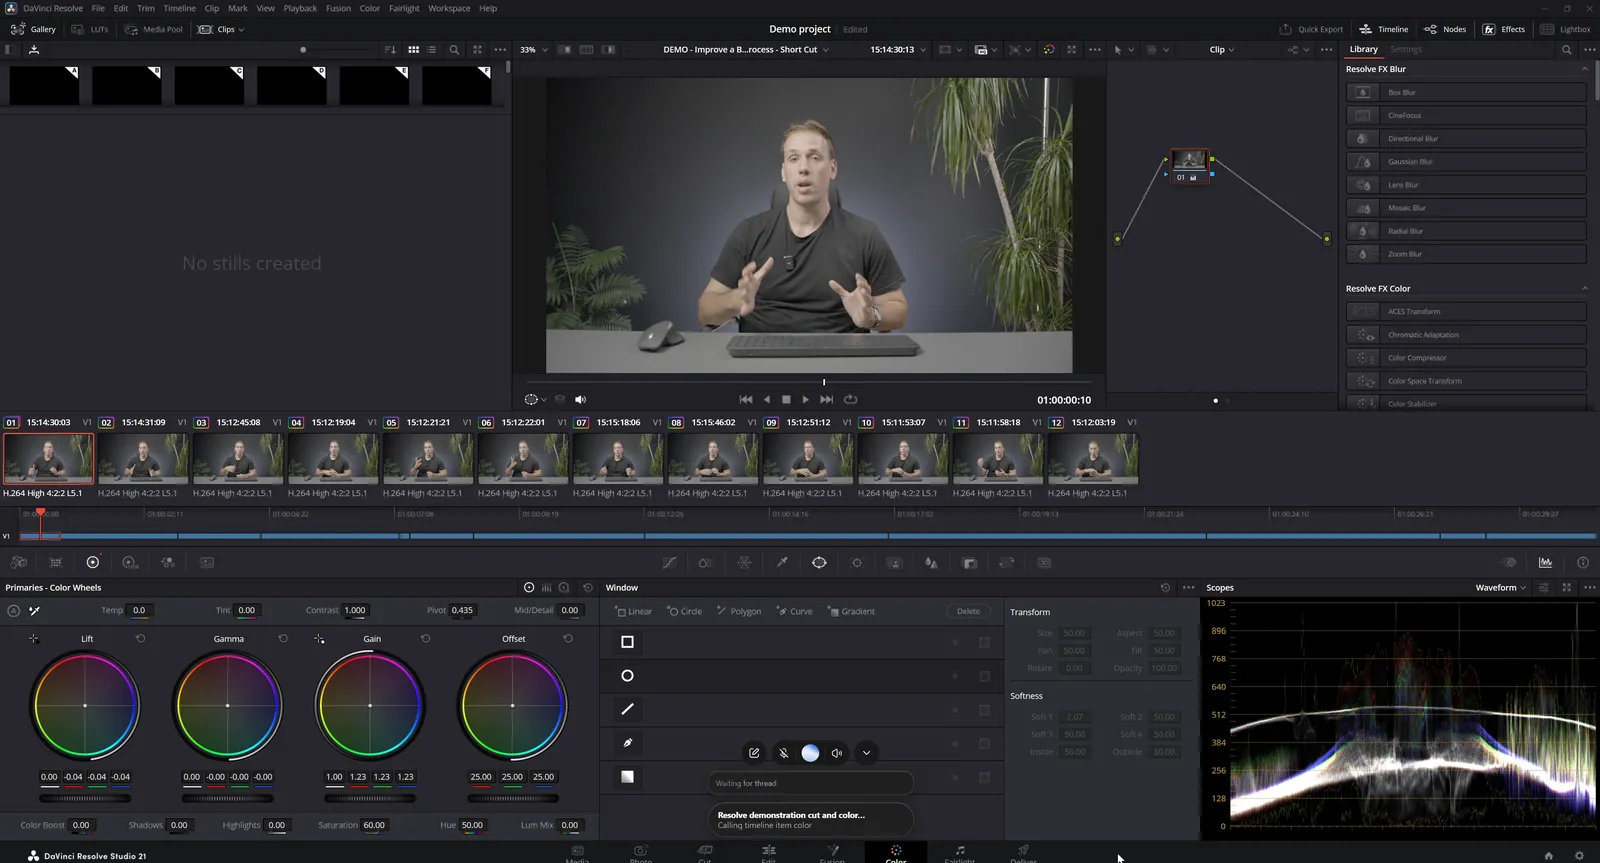The height and width of the screenshot is (863, 1600).
Task: Reset the Lift color wheel
Action: click(140, 638)
